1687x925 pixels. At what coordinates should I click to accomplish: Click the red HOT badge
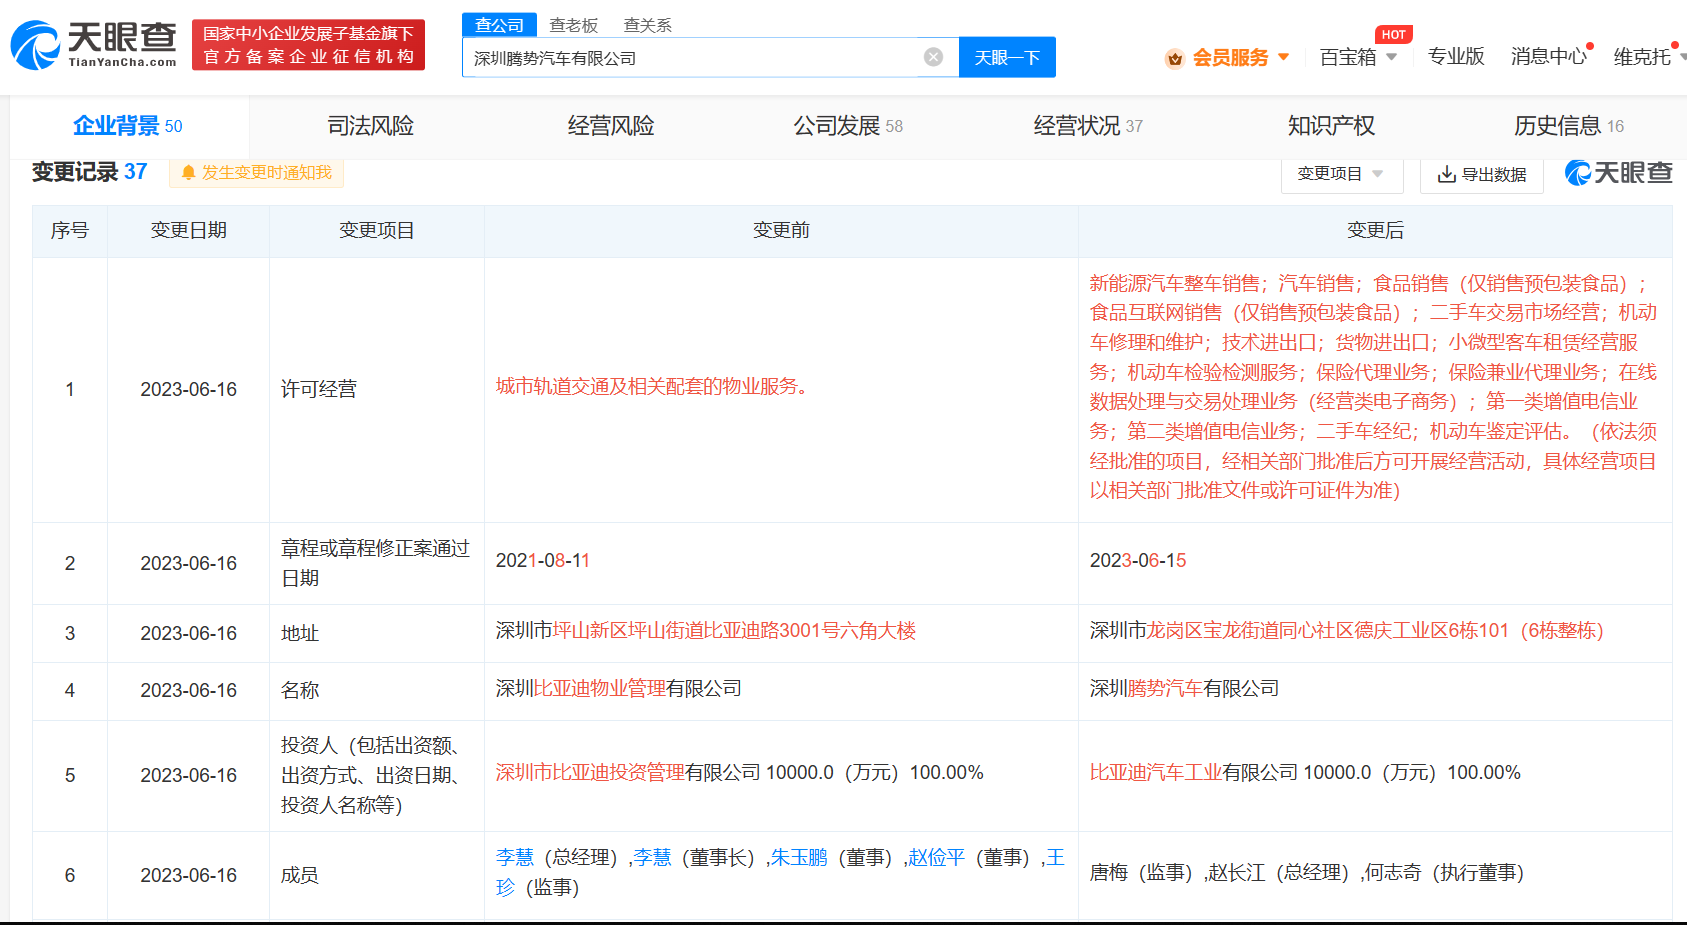[x=1393, y=35]
